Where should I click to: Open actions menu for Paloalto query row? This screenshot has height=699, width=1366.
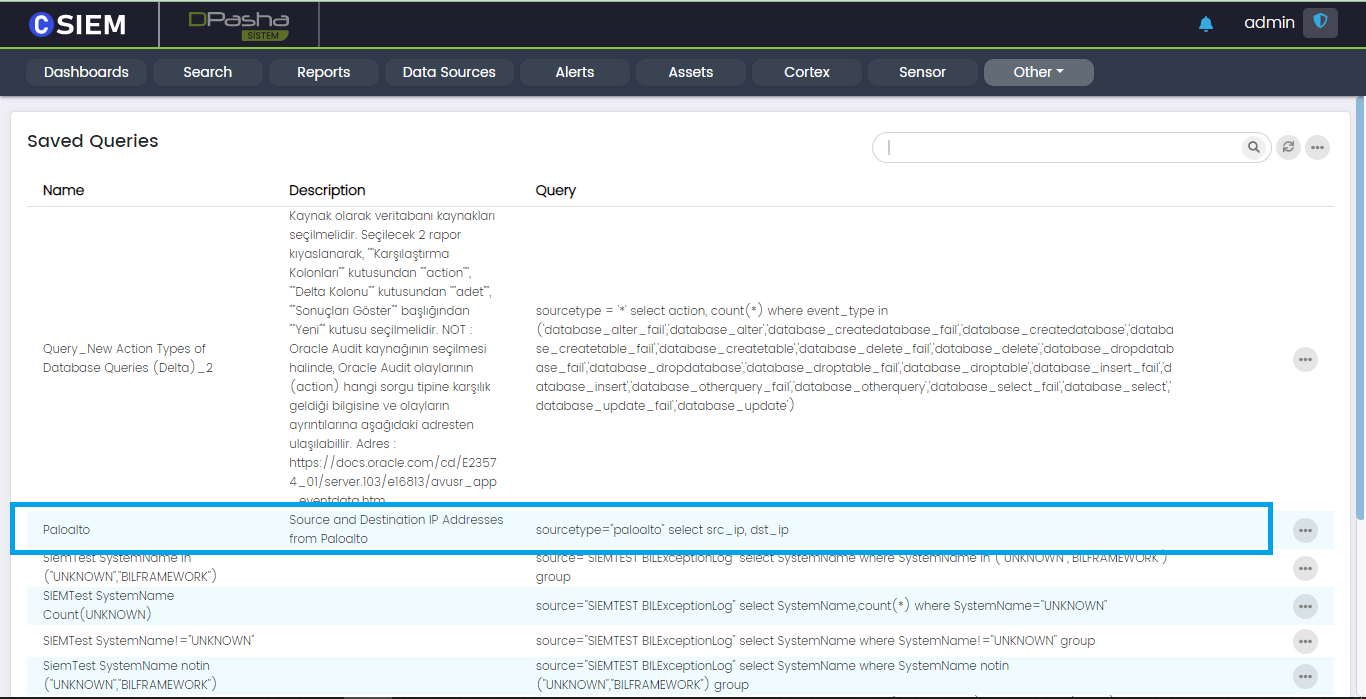point(1305,530)
